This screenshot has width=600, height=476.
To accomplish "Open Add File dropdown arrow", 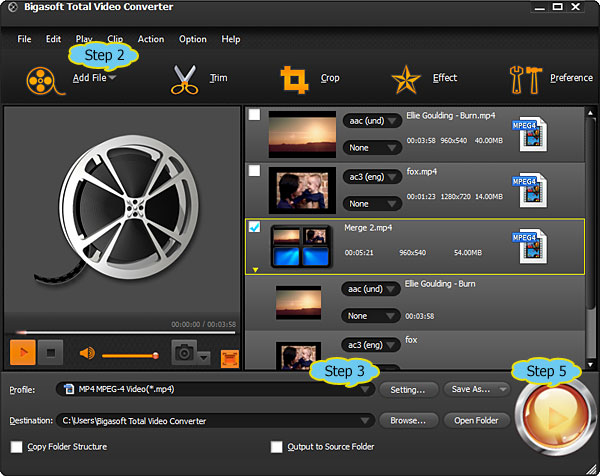I will [112, 78].
